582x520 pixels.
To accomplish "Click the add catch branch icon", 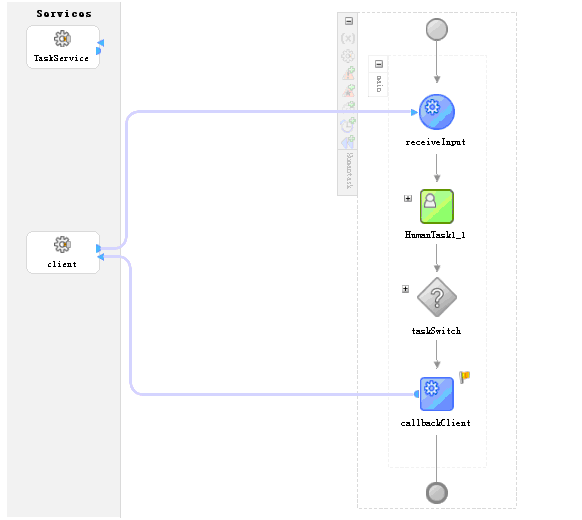I will (x=349, y=73).
